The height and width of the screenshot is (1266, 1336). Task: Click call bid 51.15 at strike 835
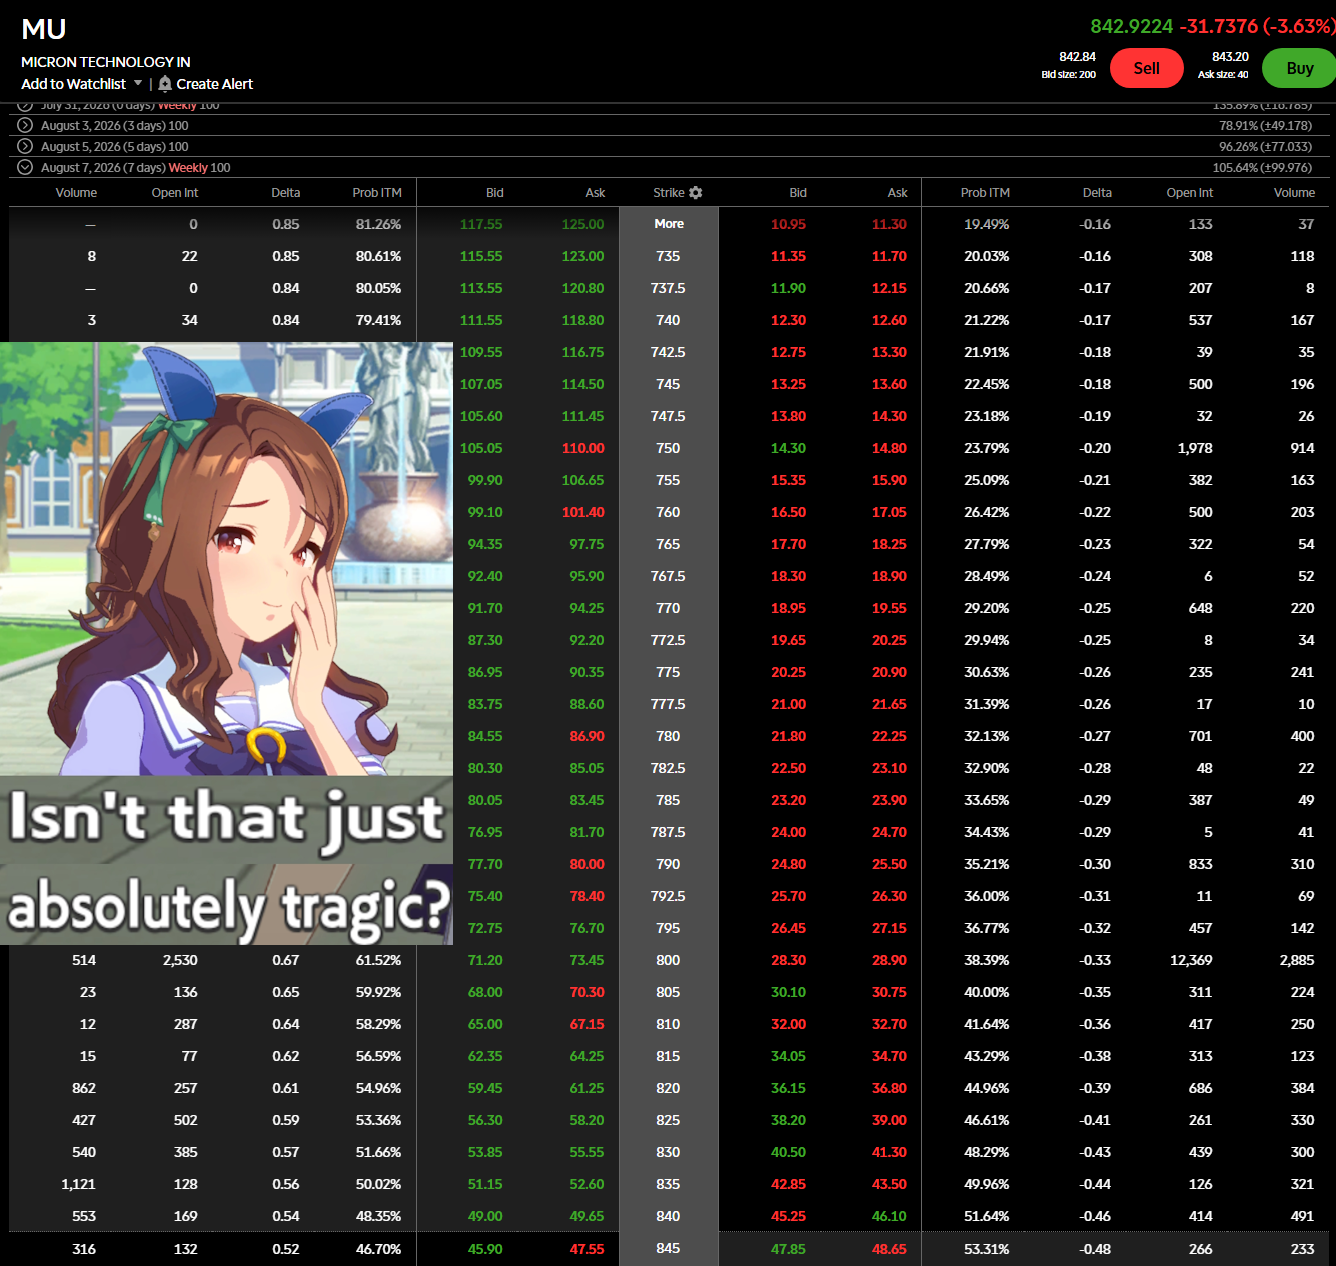click(x=485, y=1184)
